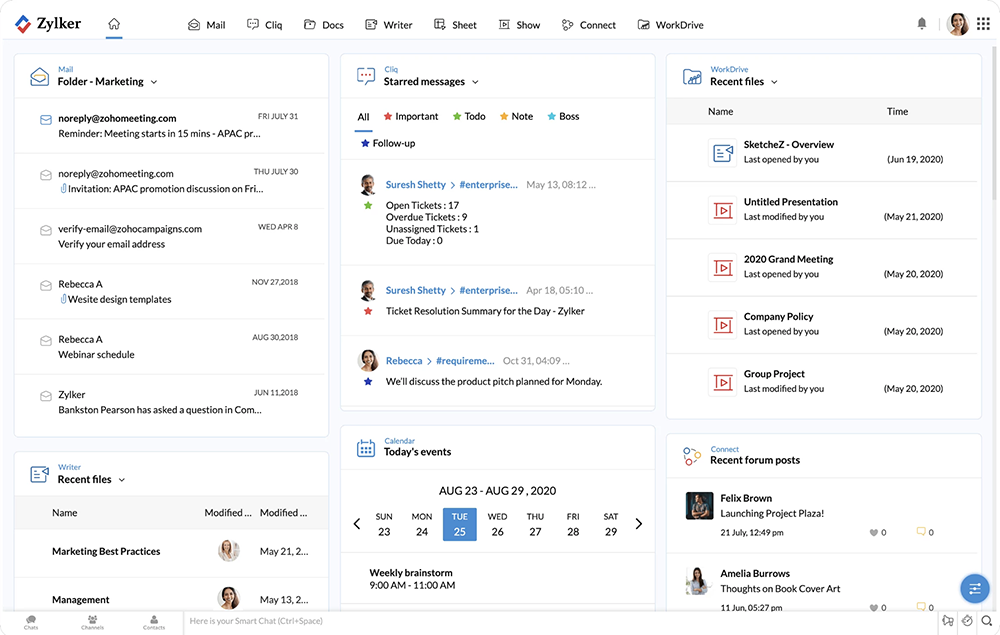Filter by Note orange star
The height and width of the screenshot is (635, 1000).
pyautogui.click(x=516, y=117)
